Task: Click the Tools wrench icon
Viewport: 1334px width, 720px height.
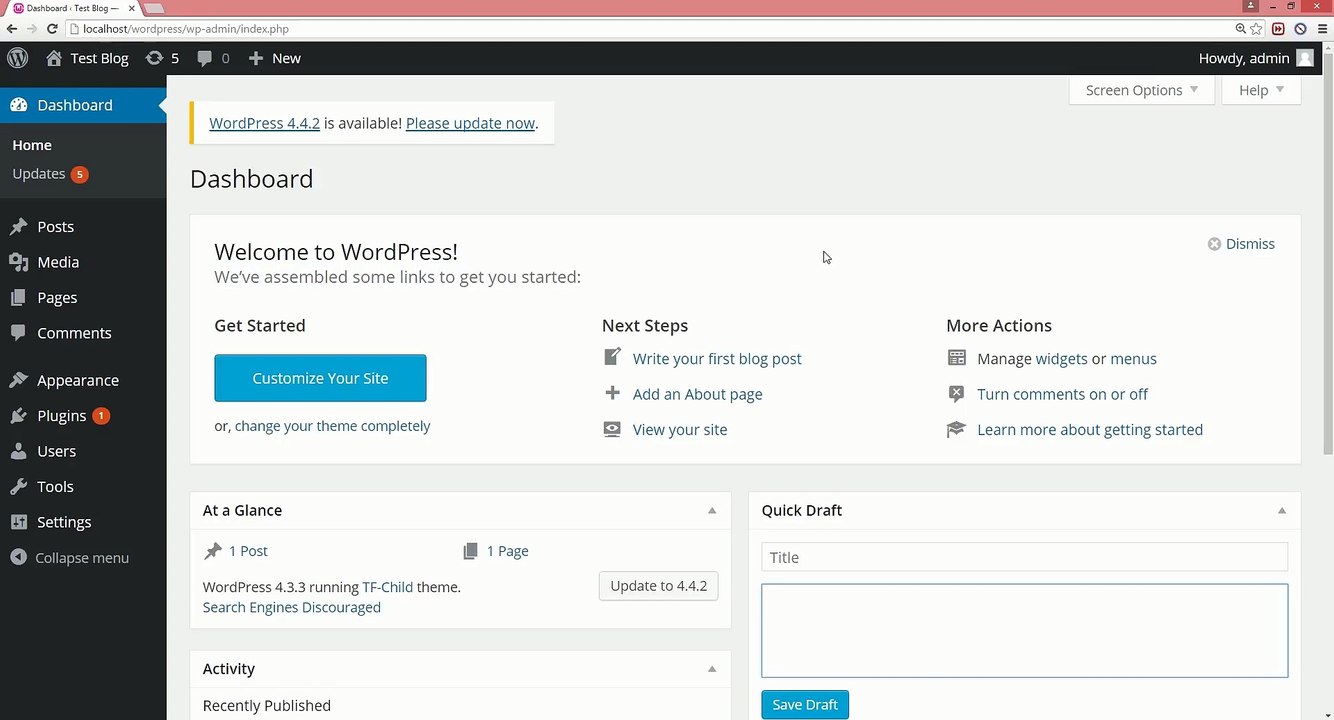Action: pos(18,487)
